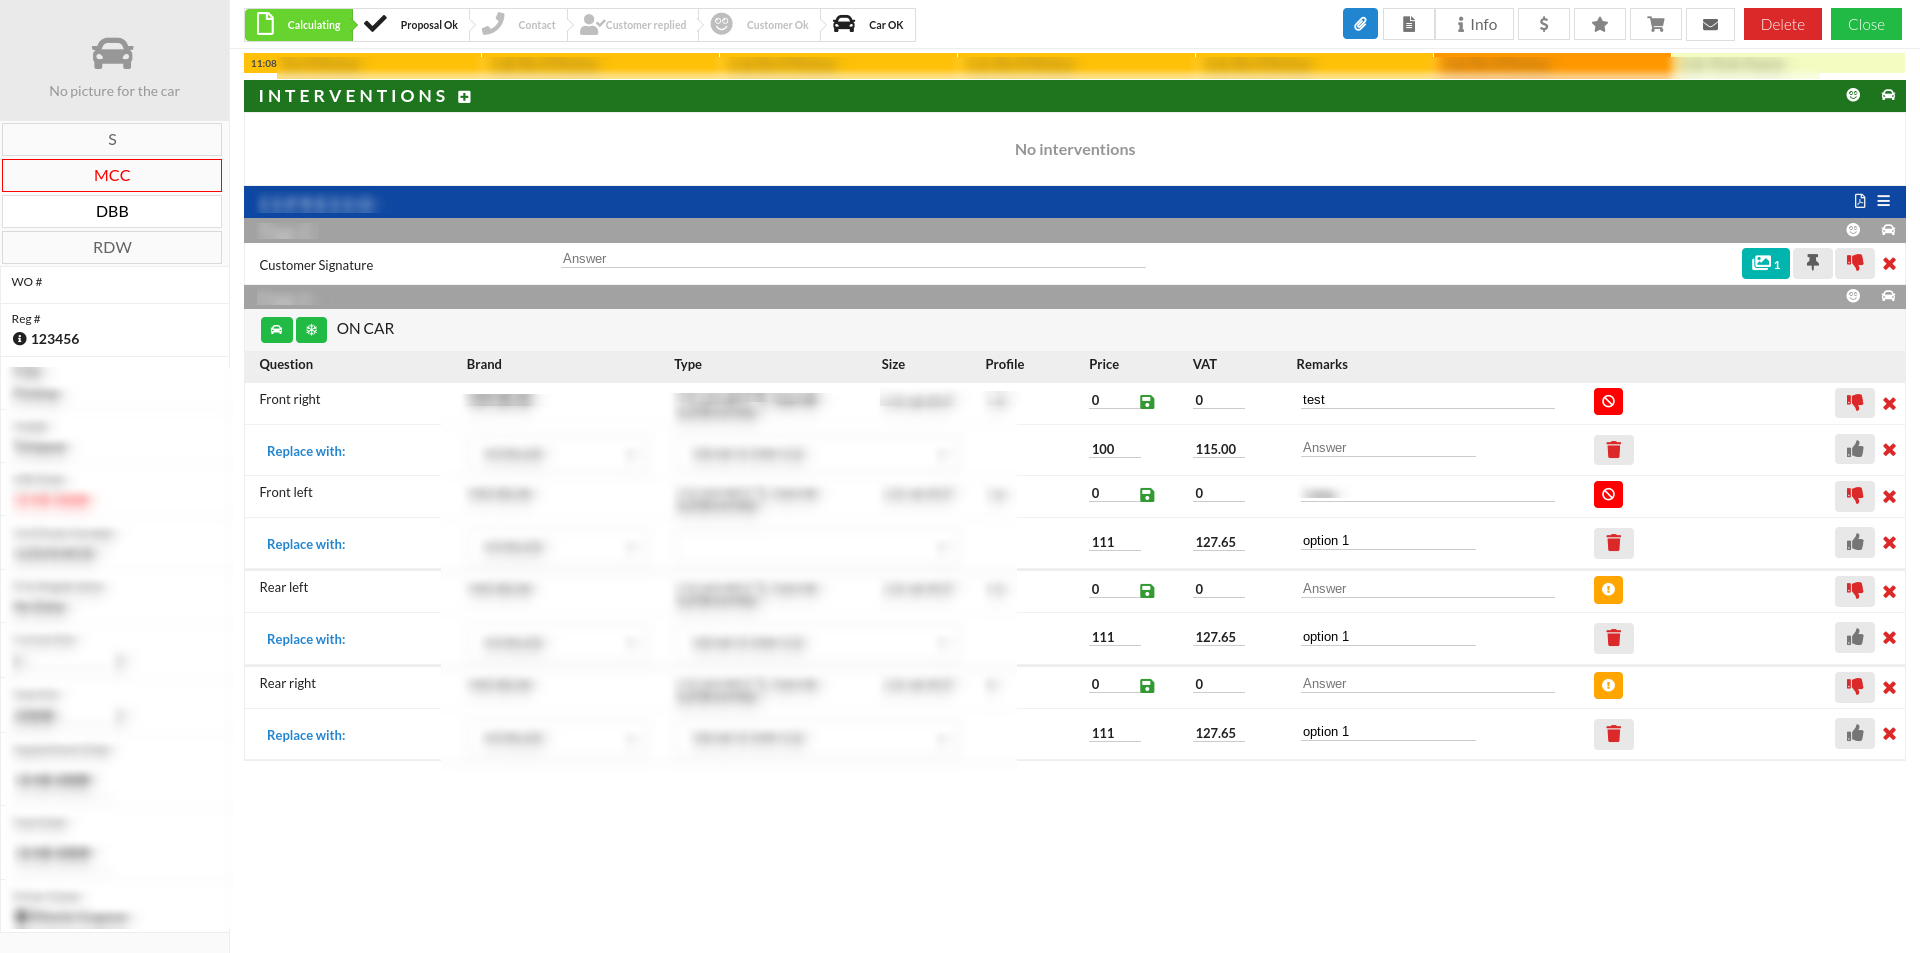1920x953 pixels.
Task: Open brand dropdown under Front left replacement
Action: (x=559, y=548)
